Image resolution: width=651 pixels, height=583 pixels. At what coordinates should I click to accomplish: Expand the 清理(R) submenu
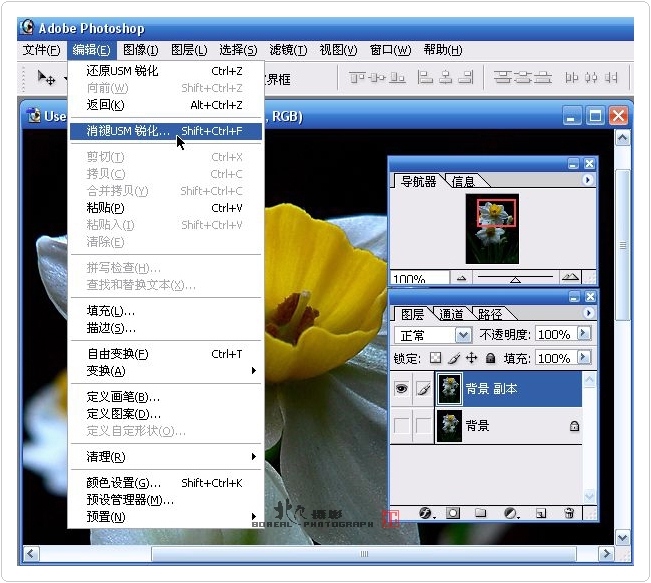pyautogui.click(x=166, y=457)
